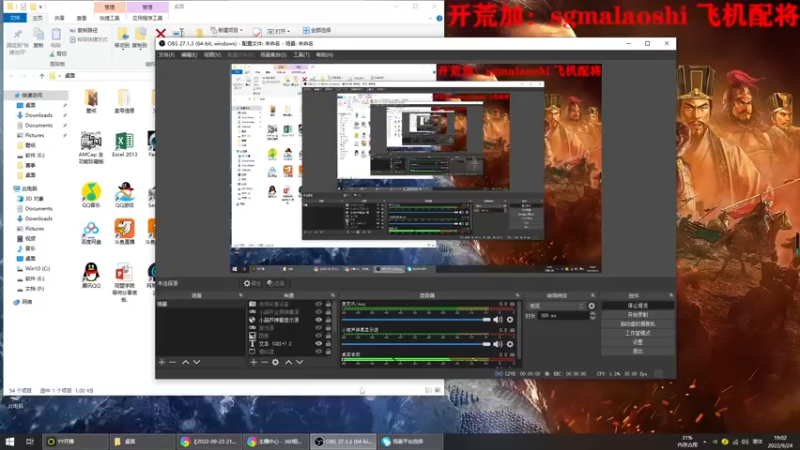
Task: Collapse the Explorer ribbon using the chevron
Action: pos(430,18)
